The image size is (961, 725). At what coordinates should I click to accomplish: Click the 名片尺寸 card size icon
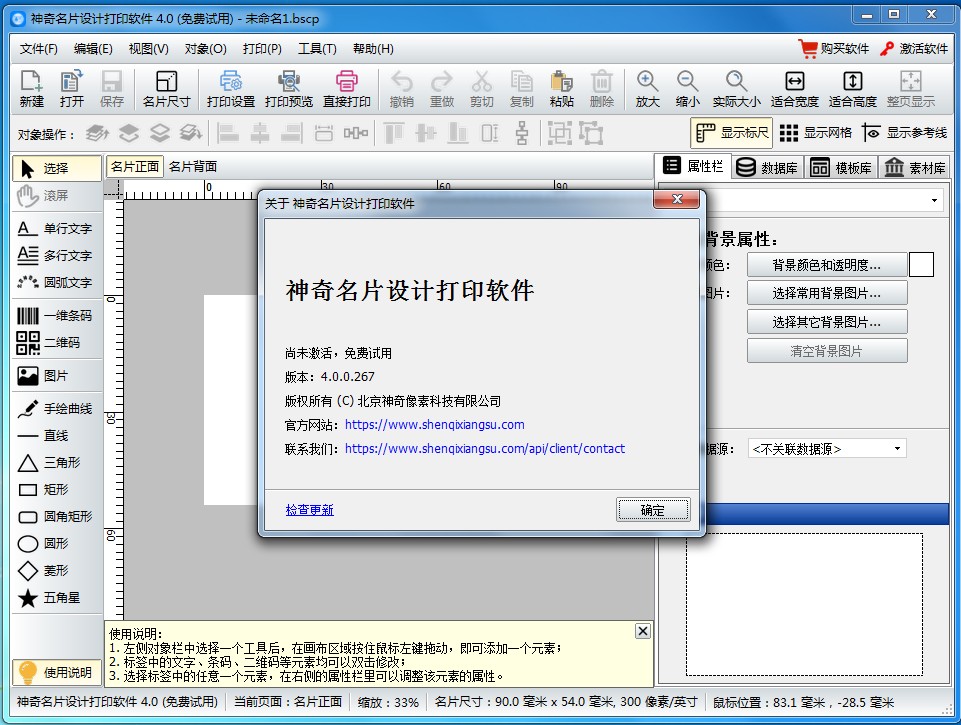(x=166, y=88)
